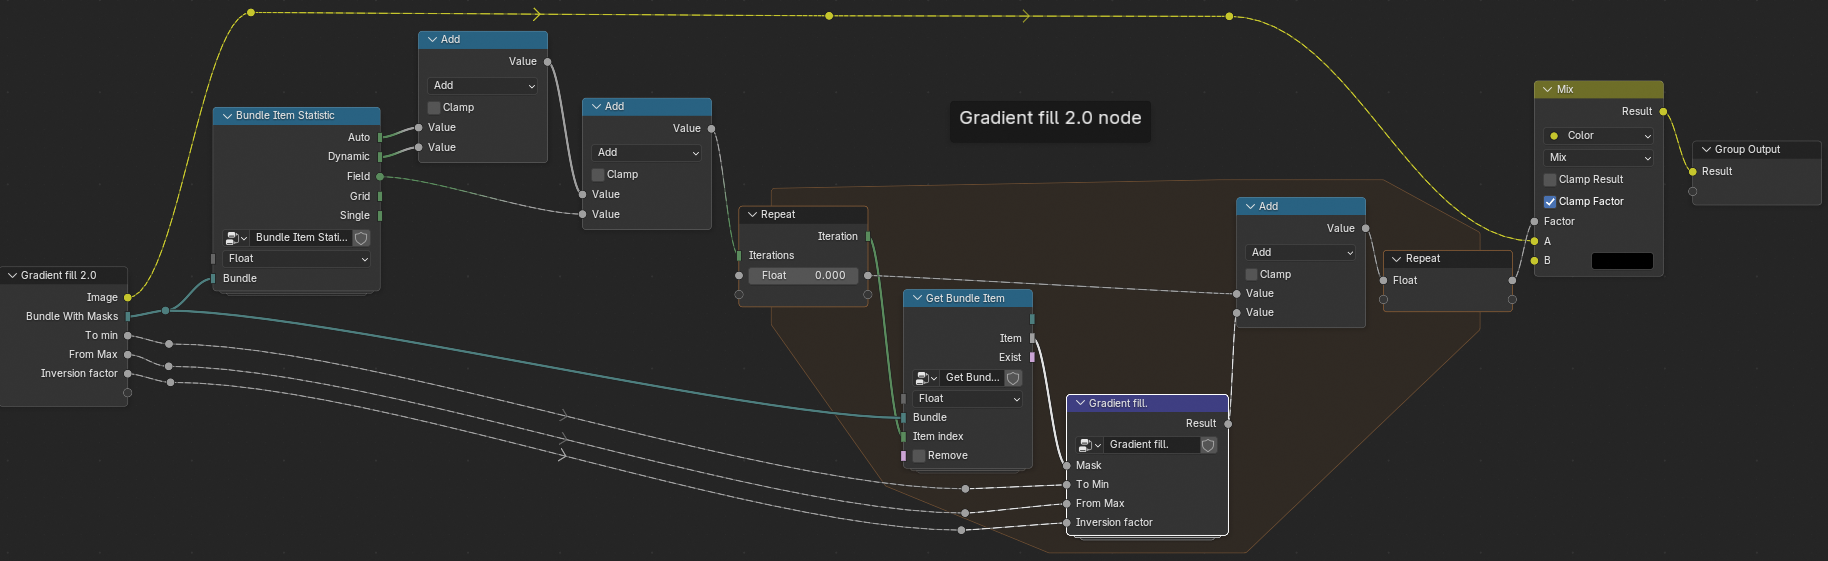Click the Dynamic output socket on Bundle Item Statistic
The height and width of the screenshot is (561, 1828).
[380, 156]
